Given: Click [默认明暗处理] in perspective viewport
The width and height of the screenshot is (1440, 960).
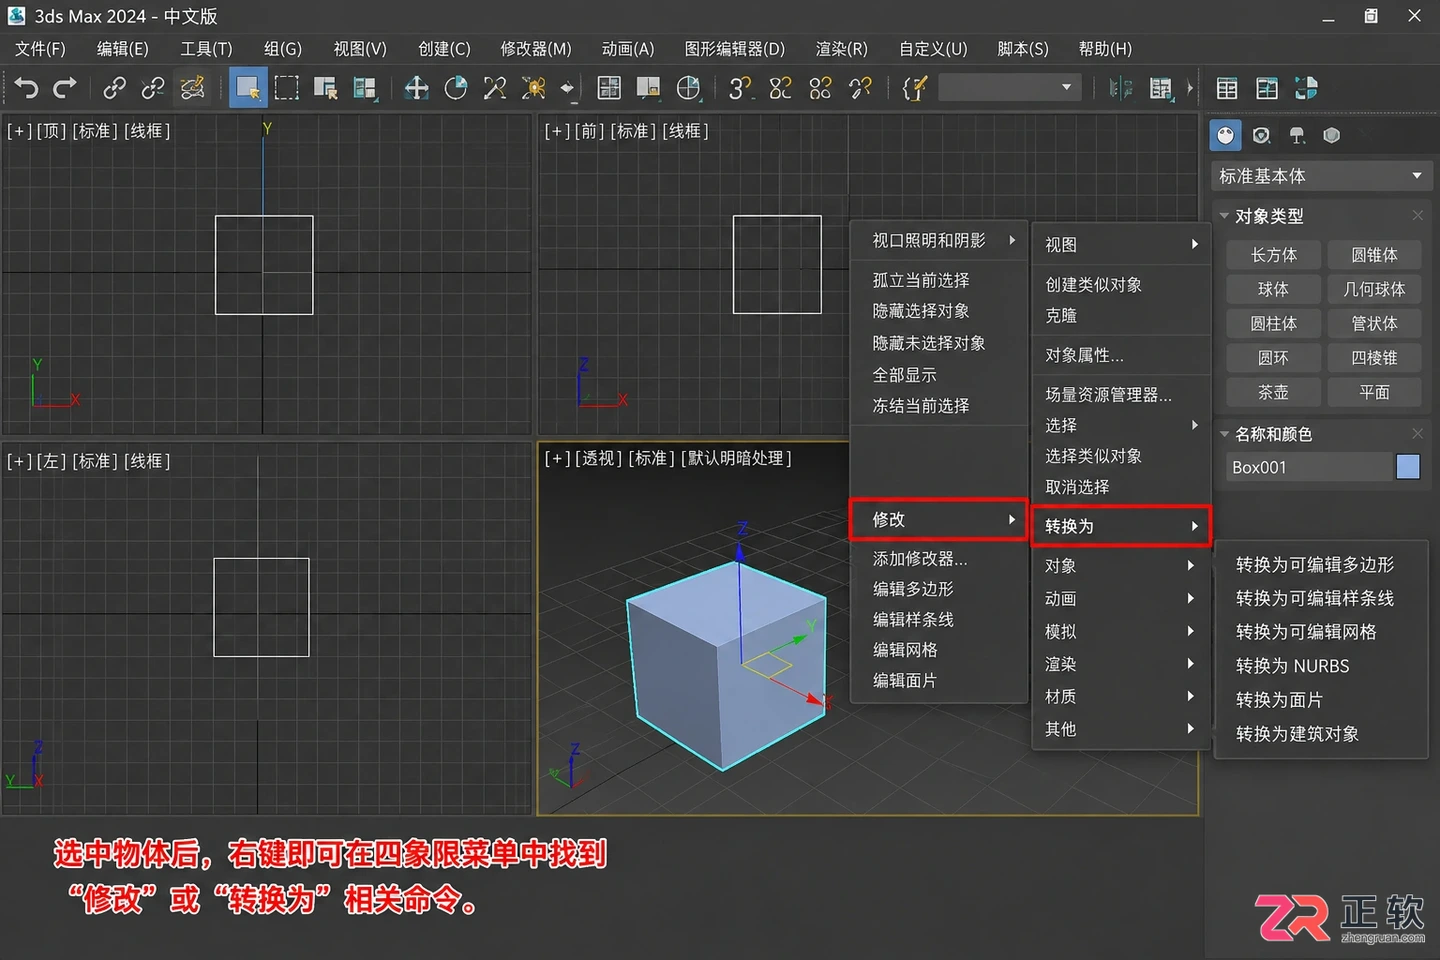Looking at the screenshot, I should pyautogui.click(x=737, y=458).
